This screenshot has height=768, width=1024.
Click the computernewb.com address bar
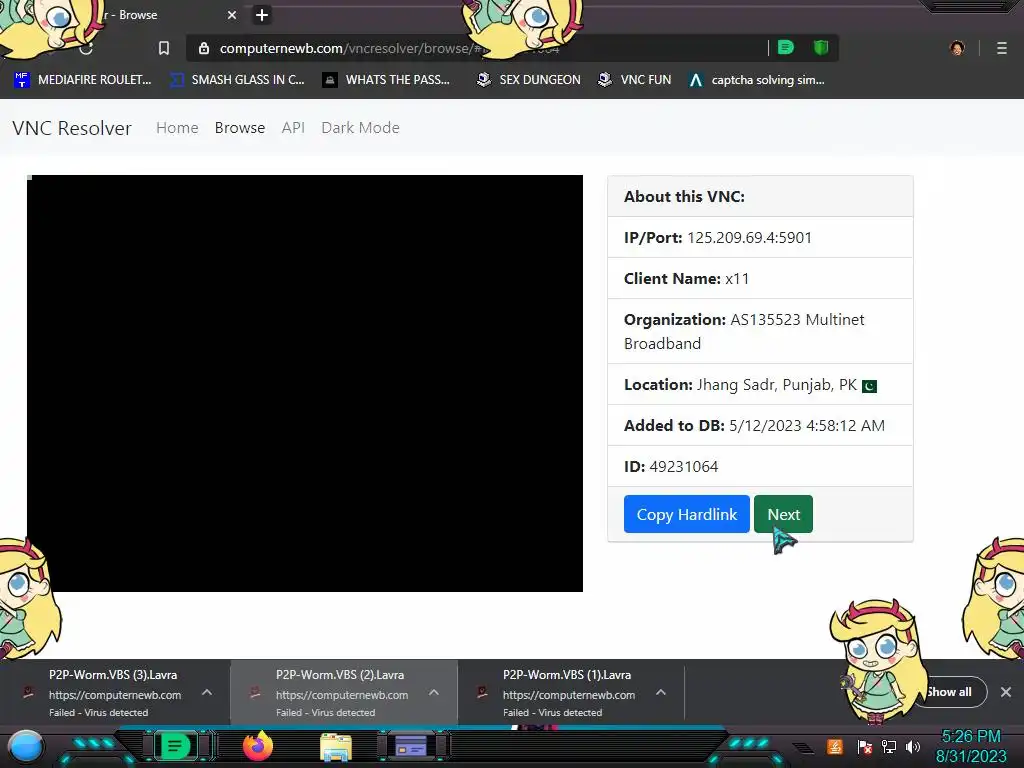click(x=477, y=48)
